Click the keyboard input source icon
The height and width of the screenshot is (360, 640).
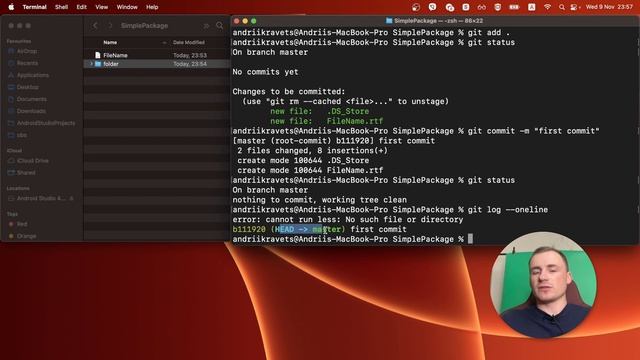click(531, 7)
